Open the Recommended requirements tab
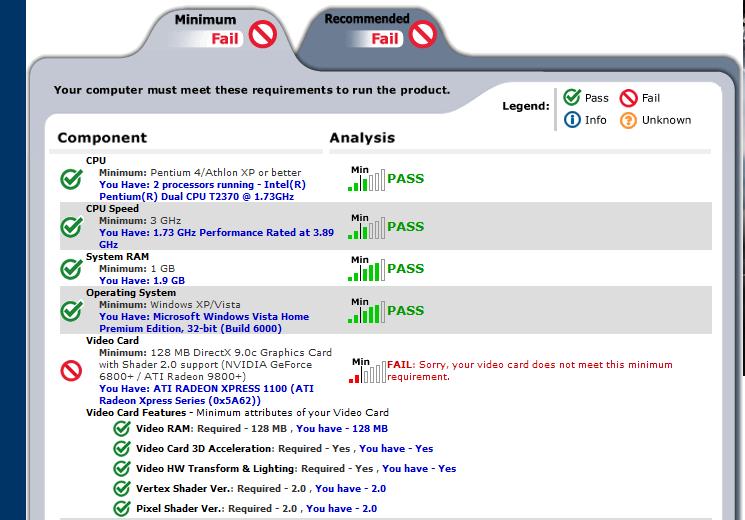The image size is (745, 520). (x=366, y=19)
